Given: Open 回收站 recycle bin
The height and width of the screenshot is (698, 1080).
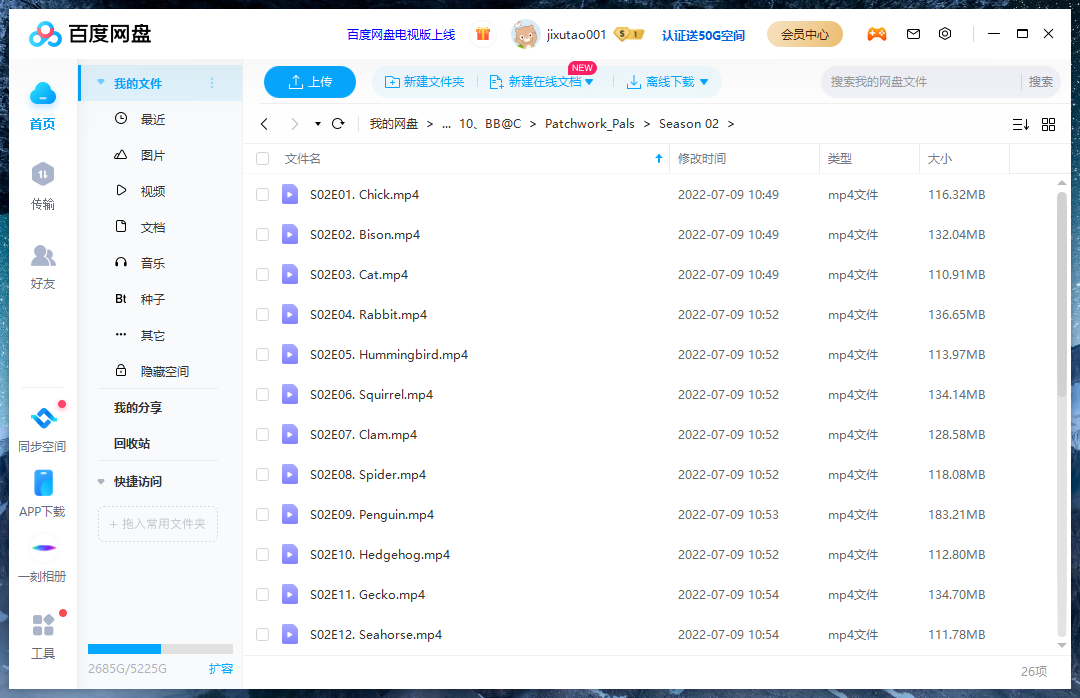Looking at the screenshot, I should (132, 443).
